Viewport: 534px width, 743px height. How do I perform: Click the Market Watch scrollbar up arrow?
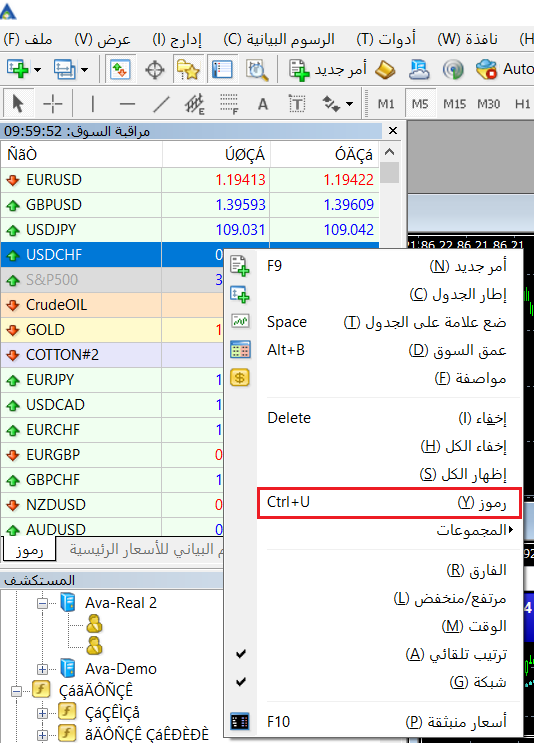point(389,152)
